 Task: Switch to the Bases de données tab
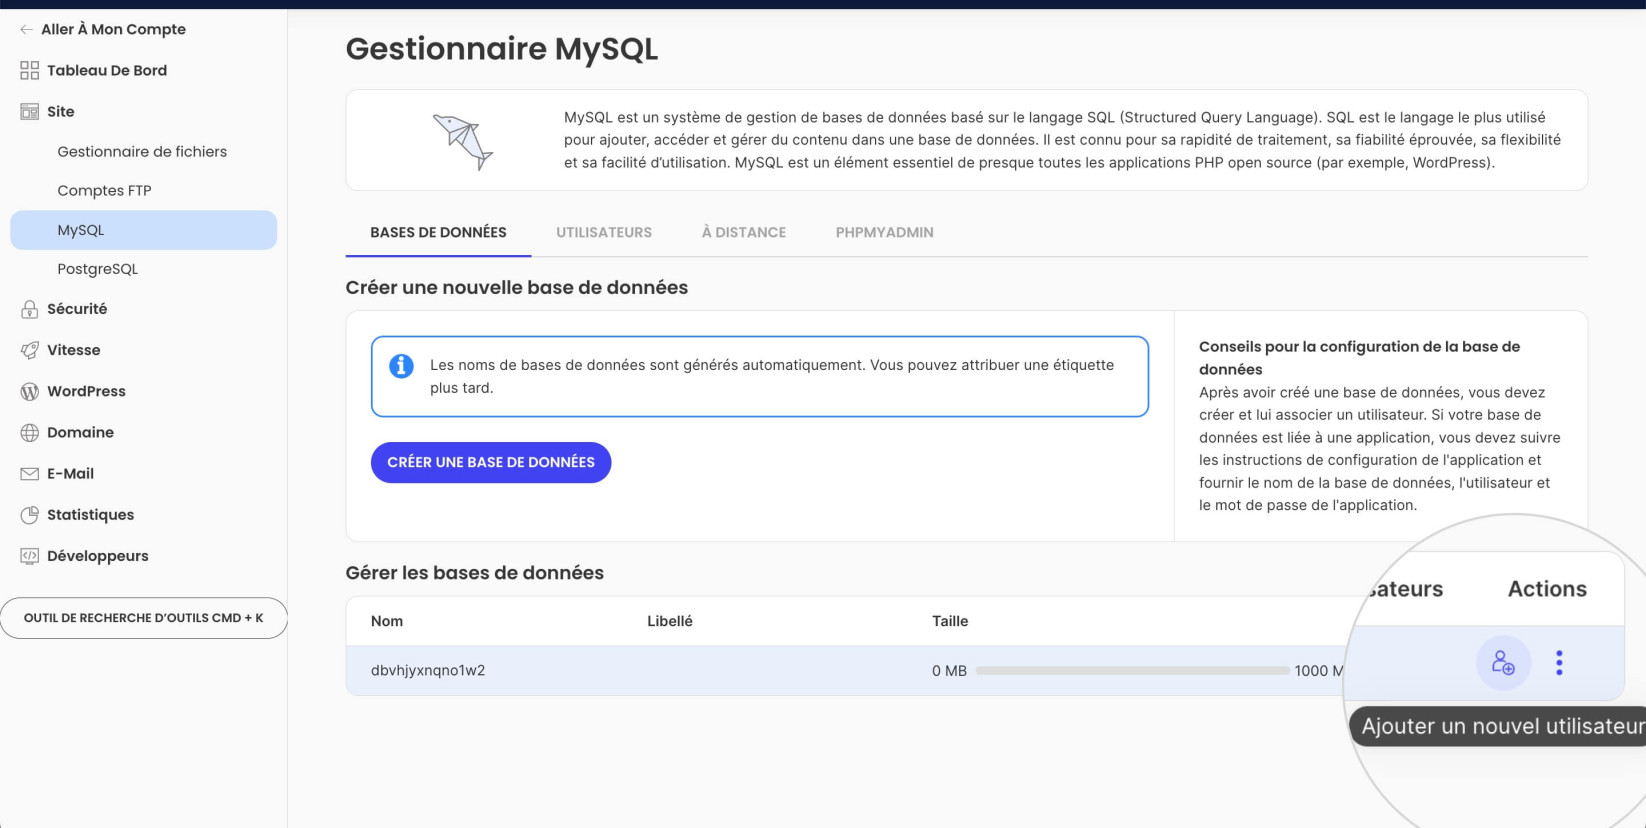(438, 232)
